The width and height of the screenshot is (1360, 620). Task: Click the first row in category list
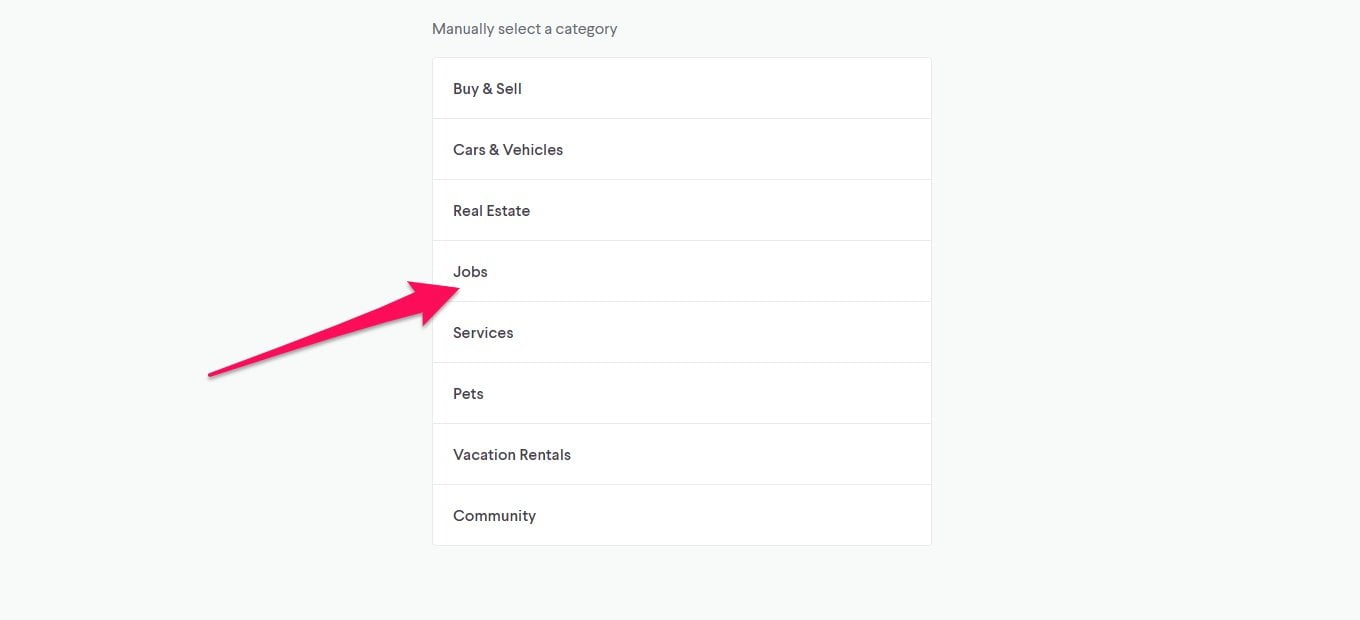tap(681, 88)
